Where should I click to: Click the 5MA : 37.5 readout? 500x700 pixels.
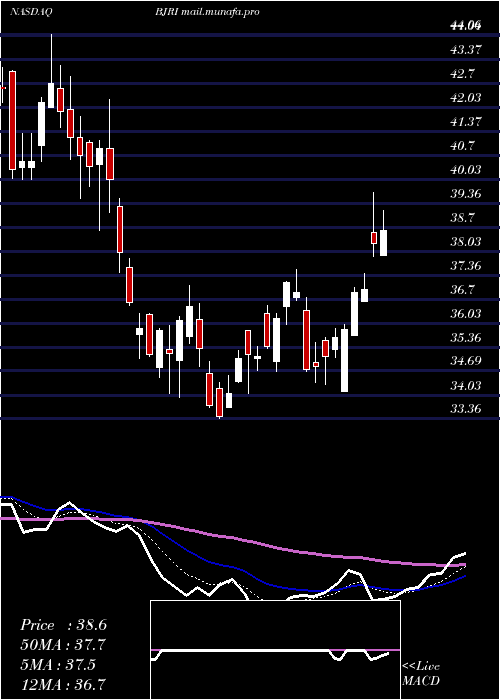click(58, 665)
